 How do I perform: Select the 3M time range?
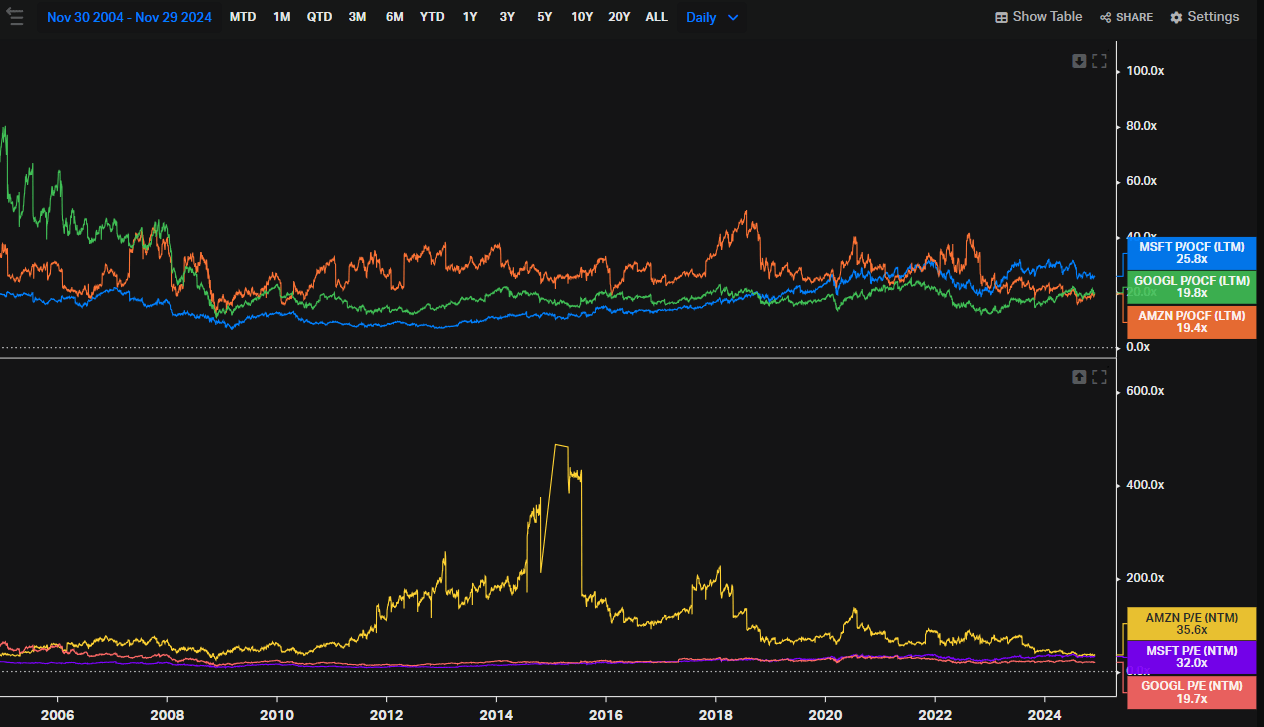click(x=357, y=17)
